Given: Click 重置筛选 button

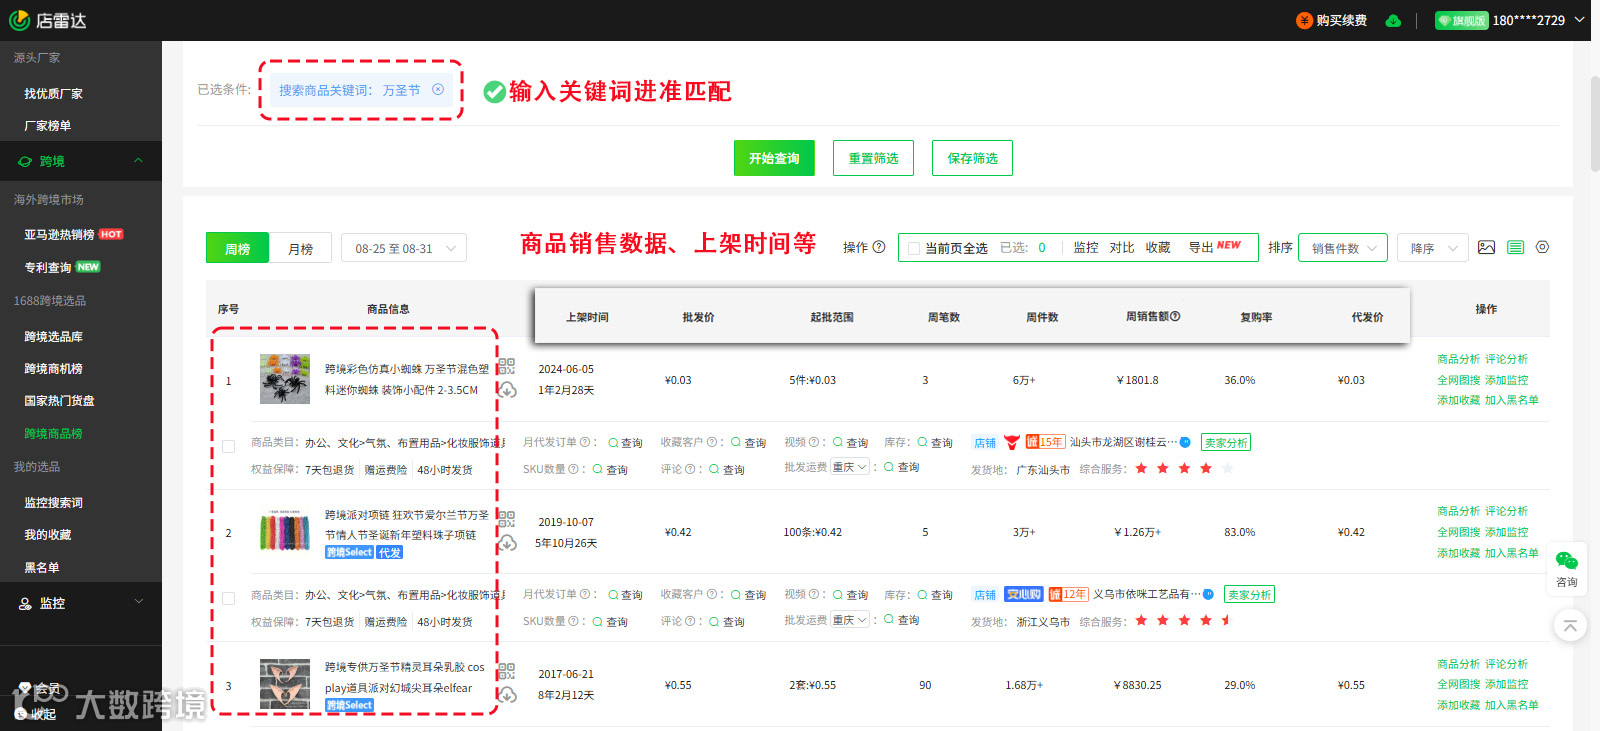Looking at the screenshot, I should coord(873,158).
